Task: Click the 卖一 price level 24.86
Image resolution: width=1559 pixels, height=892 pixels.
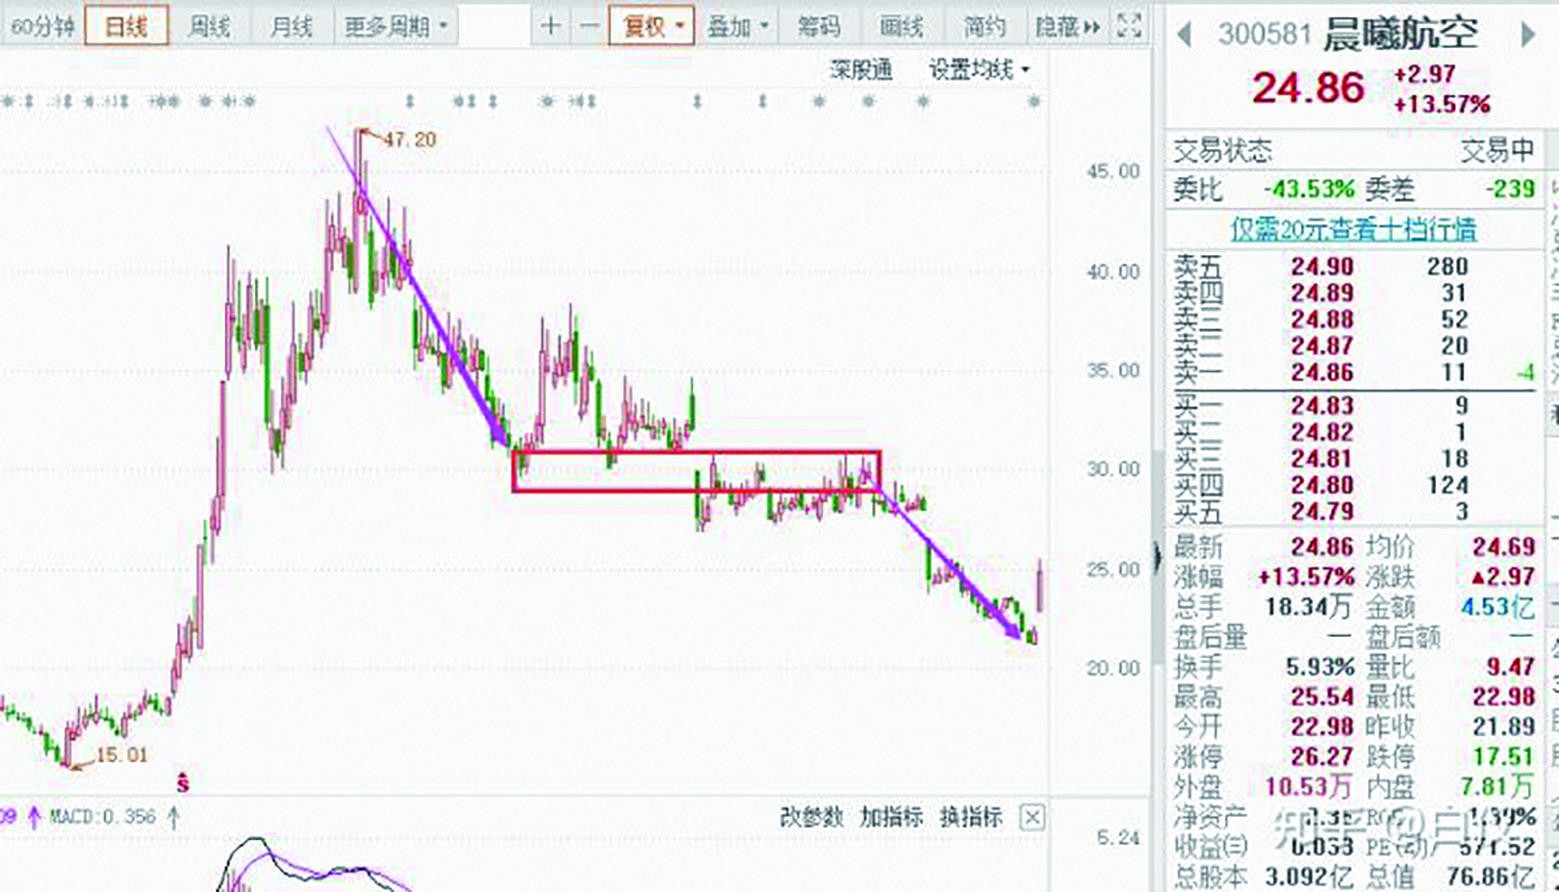Action: [1321, 371]
